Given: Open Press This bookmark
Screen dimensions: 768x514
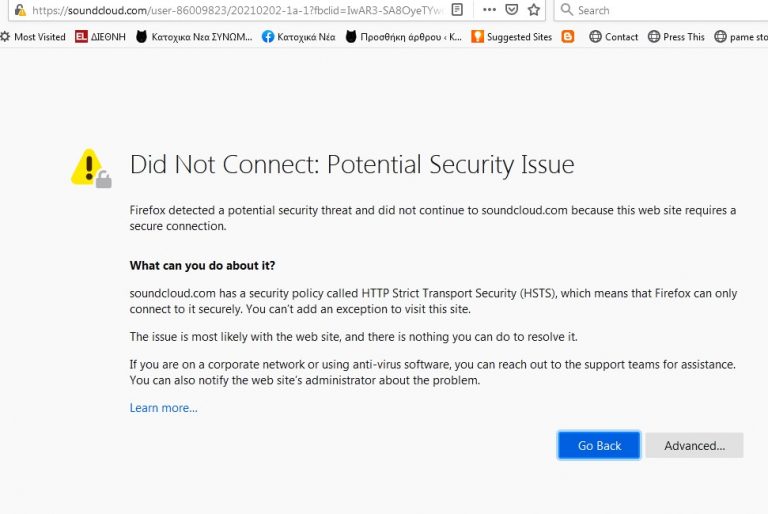Looking at the screenshot, I should click(x=676, y=37).
